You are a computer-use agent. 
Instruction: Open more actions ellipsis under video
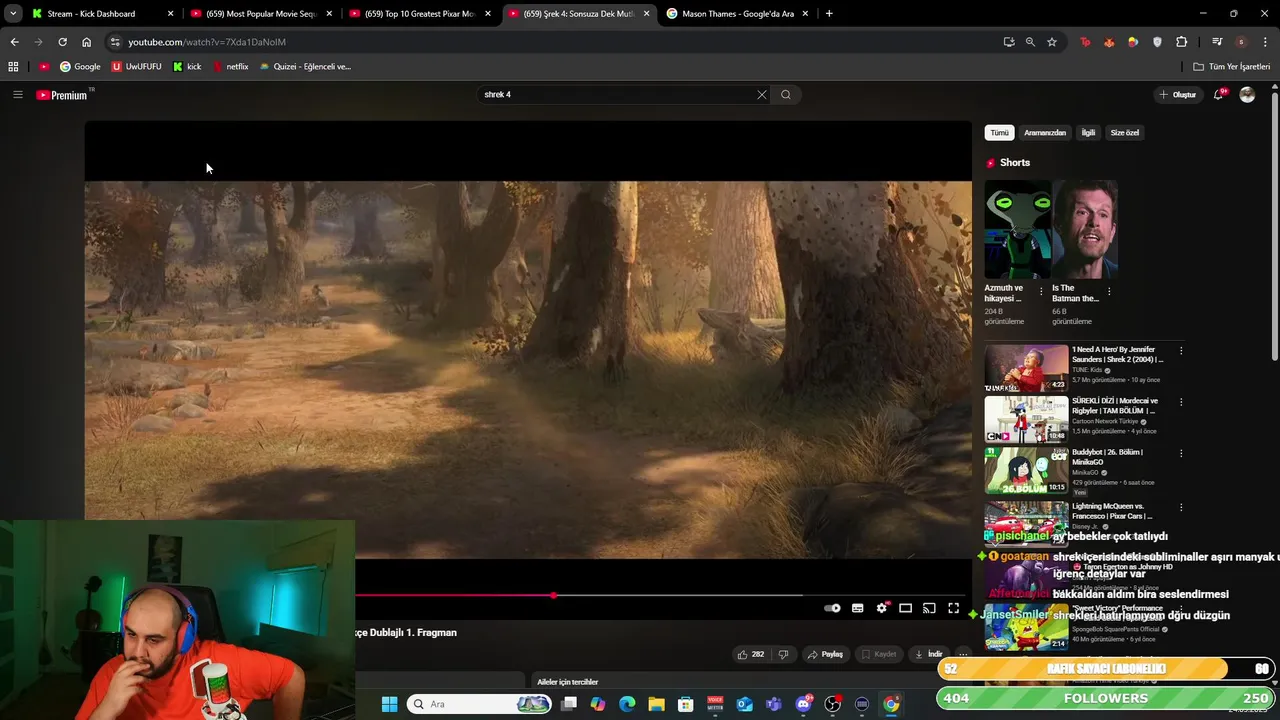coord(963,654)
